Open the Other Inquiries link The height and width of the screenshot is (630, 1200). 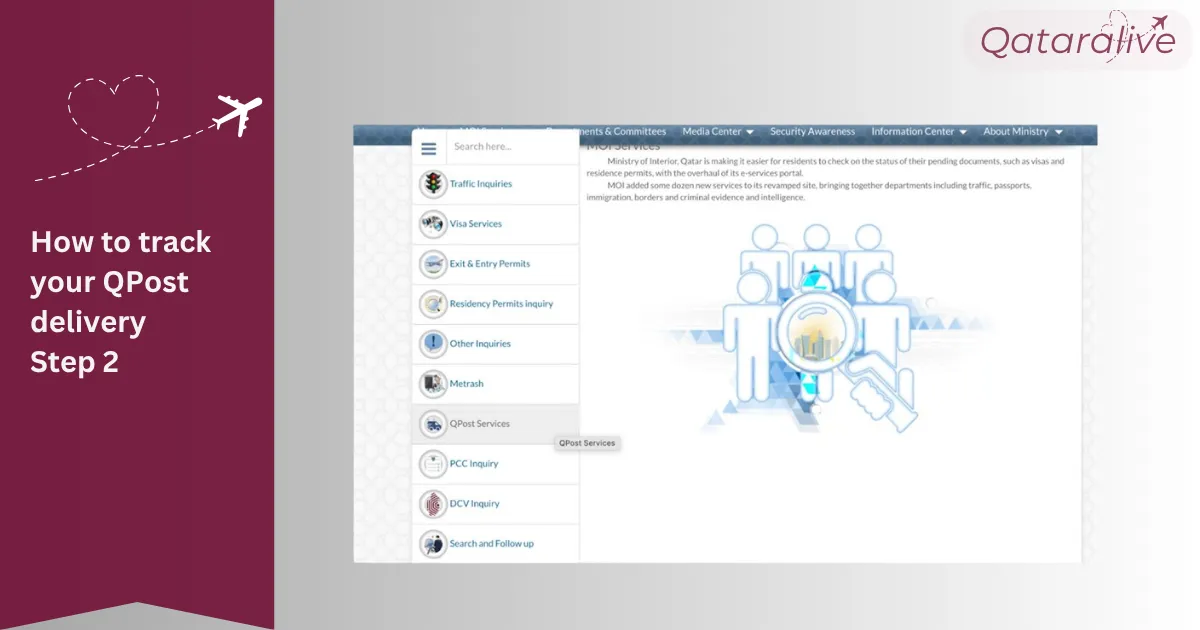pos(480,344)
